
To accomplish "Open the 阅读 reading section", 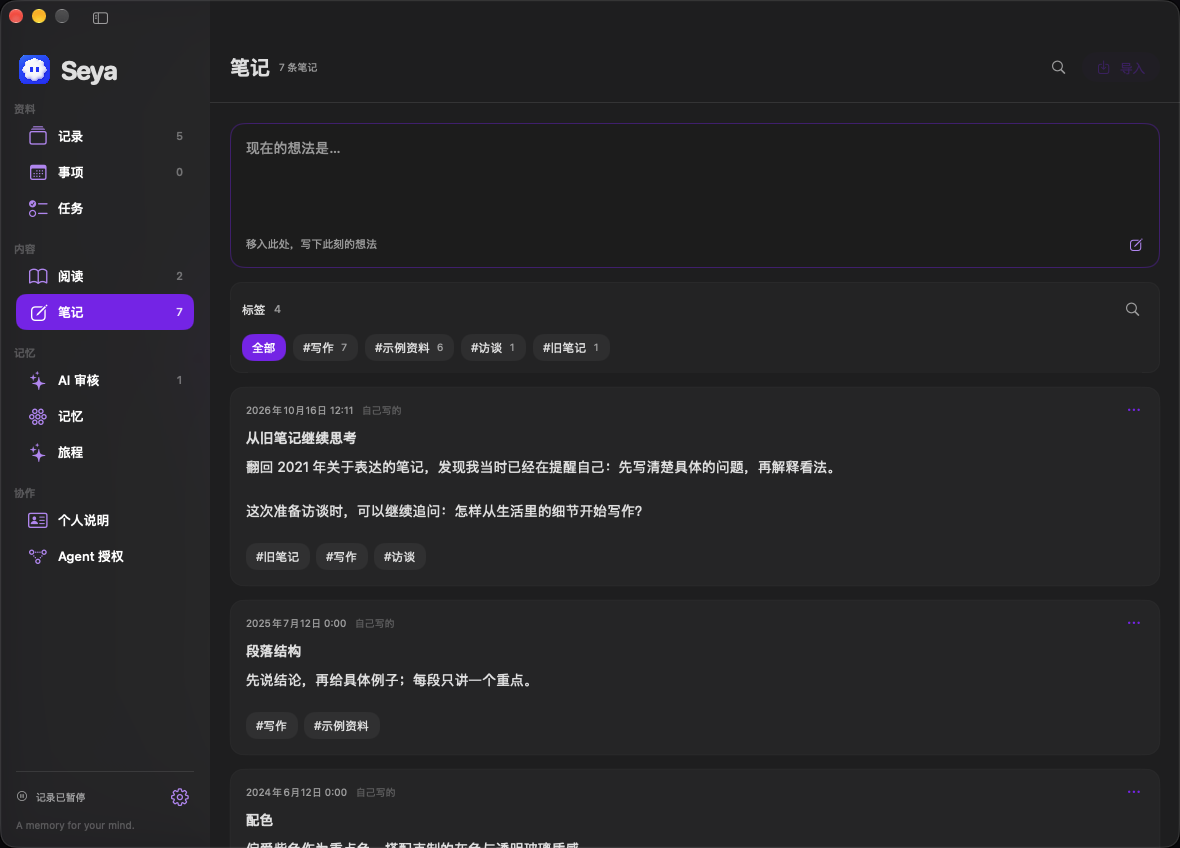I will click(105, 276).
